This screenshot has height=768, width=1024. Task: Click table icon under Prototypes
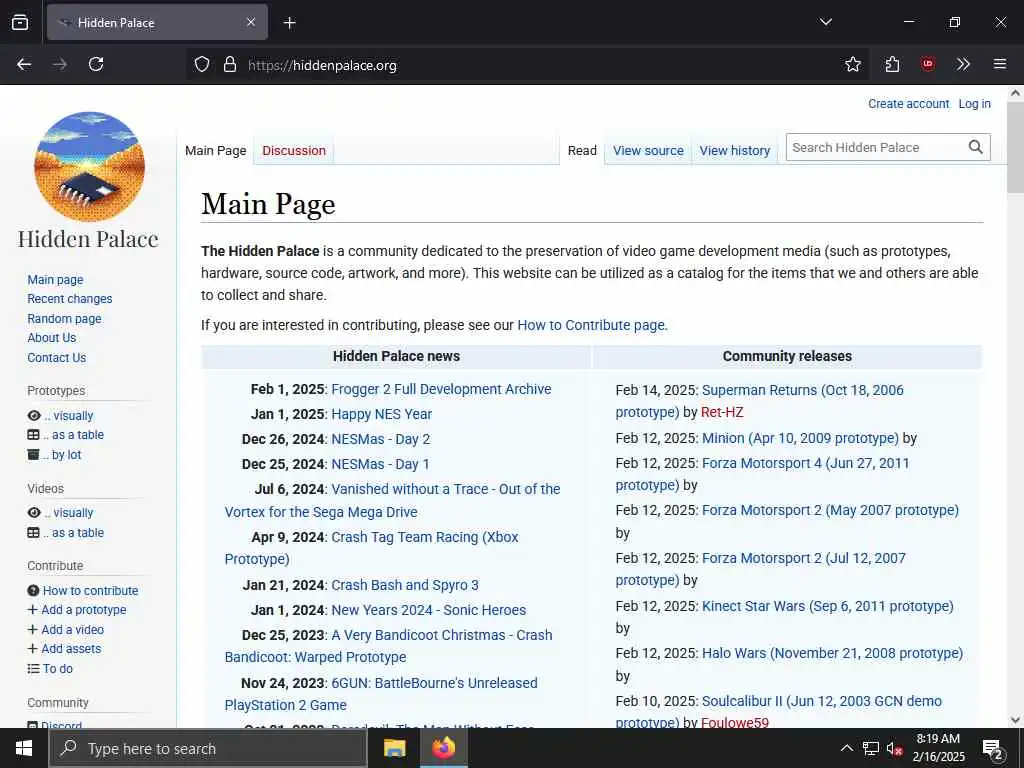pyautogui.click(x=33, y=435)
